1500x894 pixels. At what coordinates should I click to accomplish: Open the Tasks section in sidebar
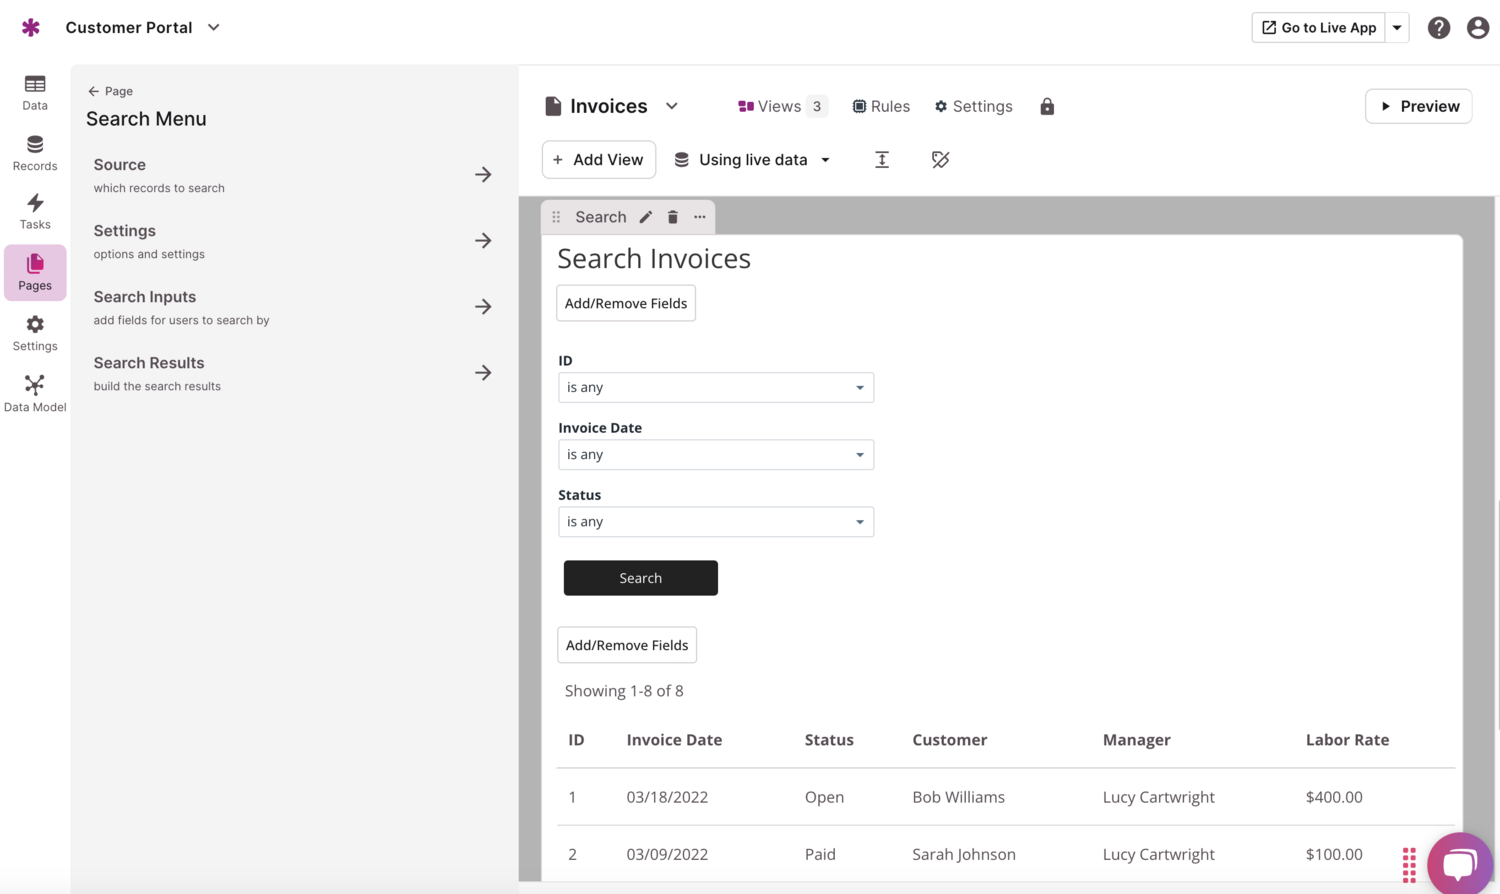[35, 212]
